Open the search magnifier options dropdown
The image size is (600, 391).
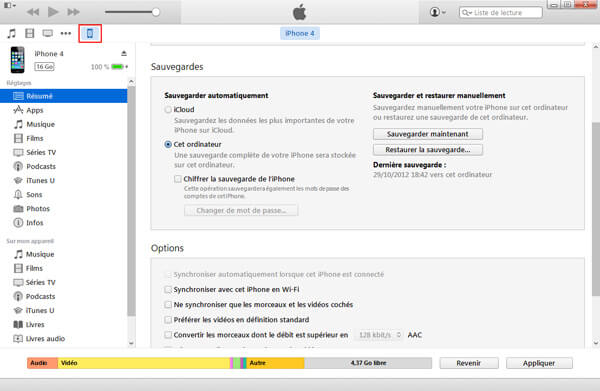coord(467,13)
